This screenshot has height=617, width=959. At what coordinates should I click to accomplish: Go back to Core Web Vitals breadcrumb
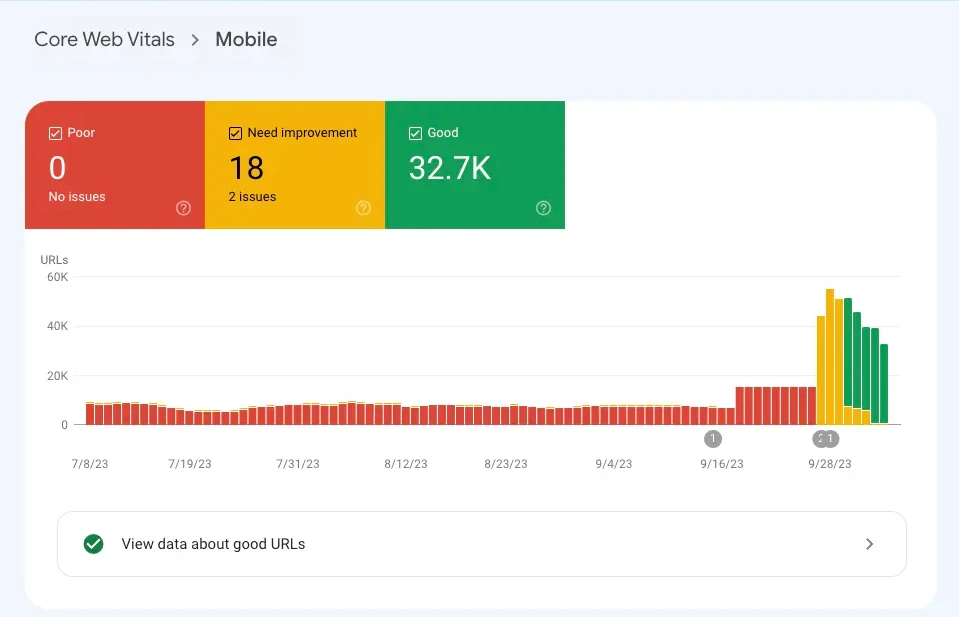[x=104, y=40]
